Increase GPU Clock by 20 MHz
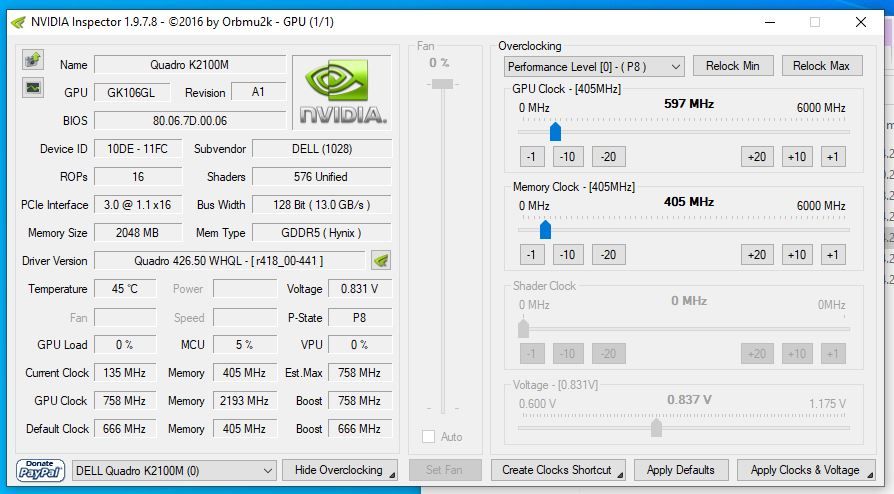This screenshot has height=494, width=894. (757, 157)
